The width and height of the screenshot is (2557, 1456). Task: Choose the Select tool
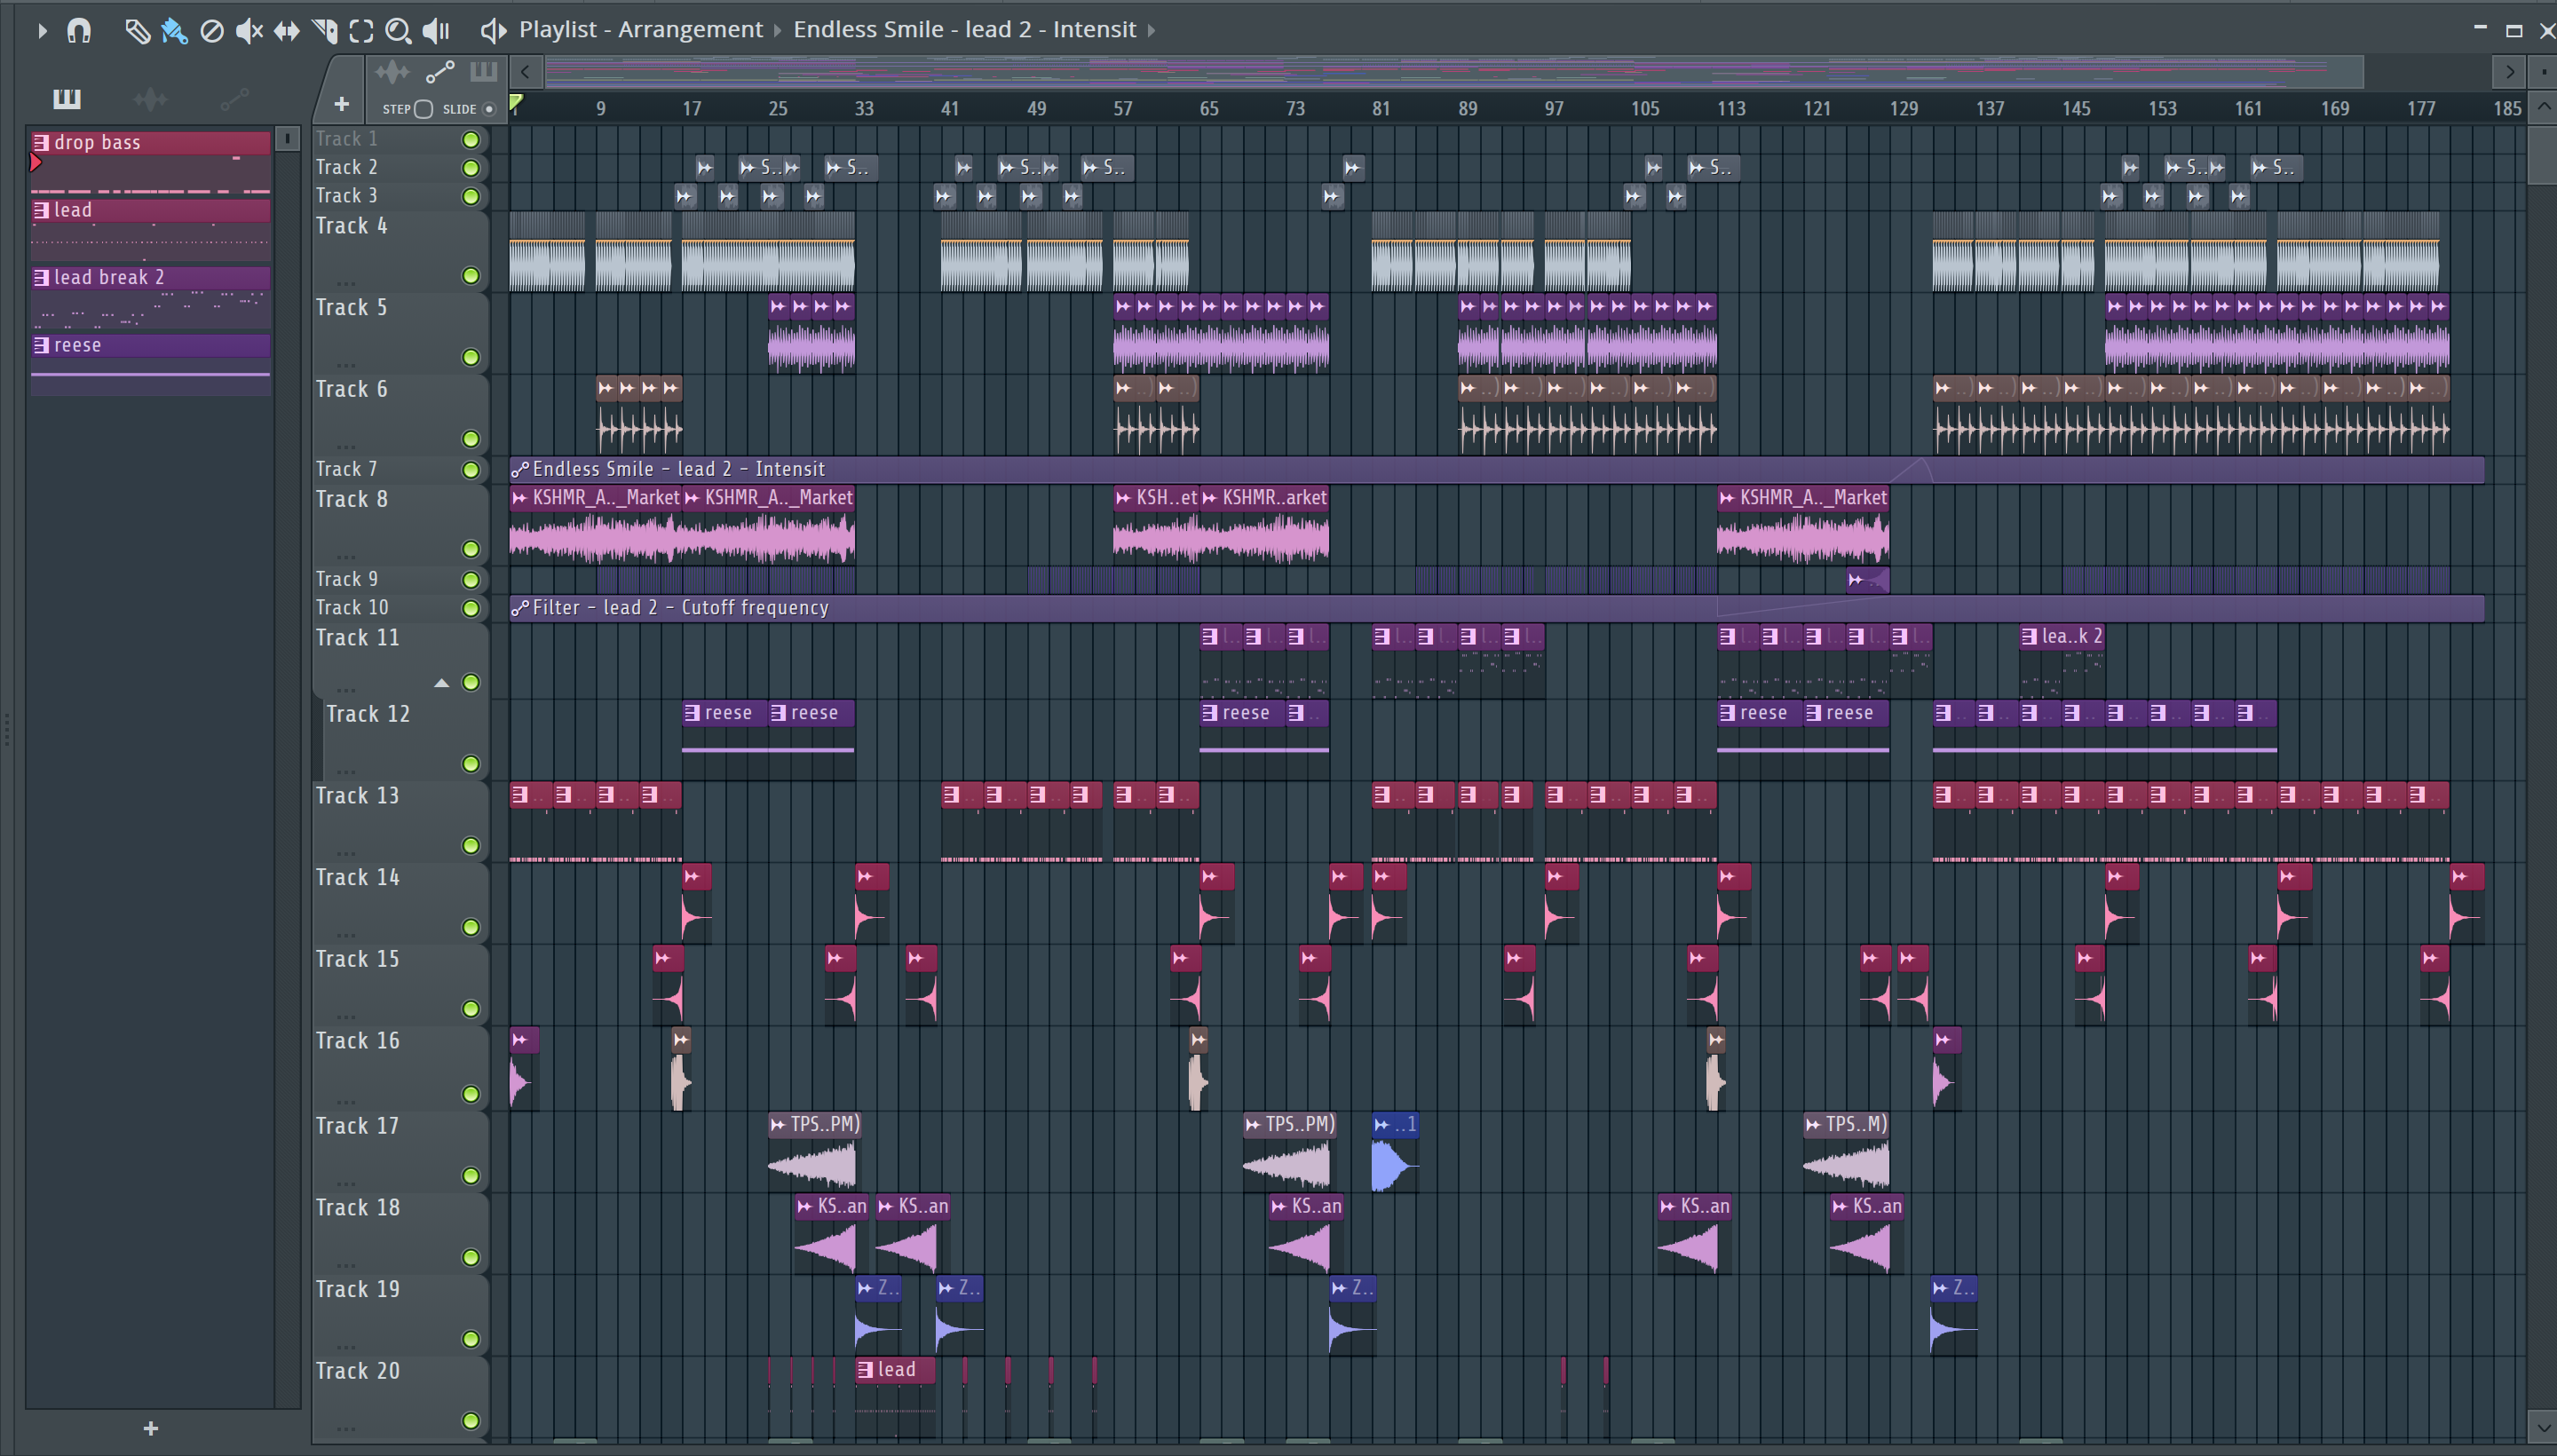point(361,31)
